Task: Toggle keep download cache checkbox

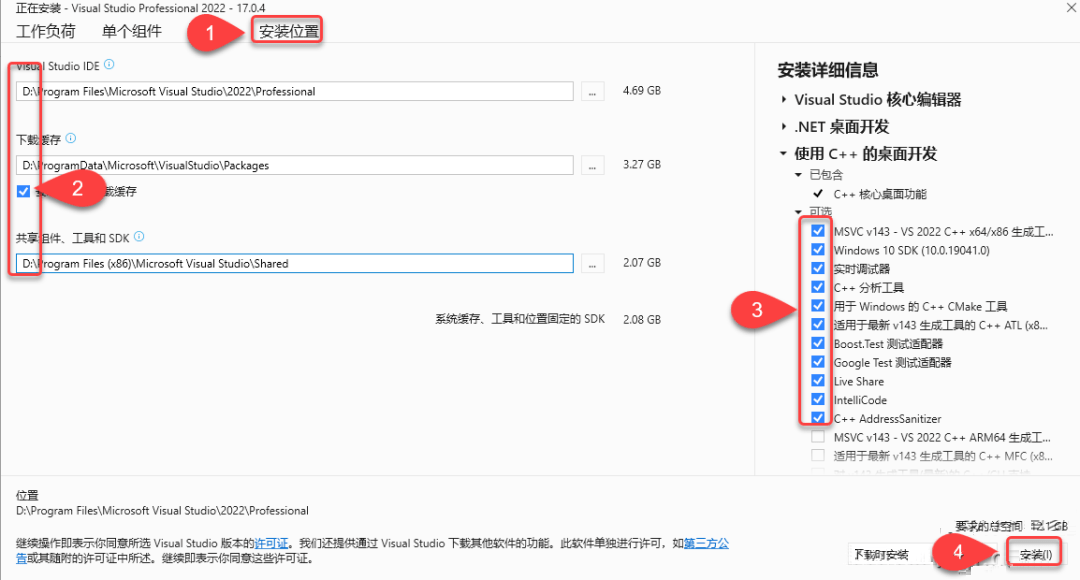Action: coord(23,191)
